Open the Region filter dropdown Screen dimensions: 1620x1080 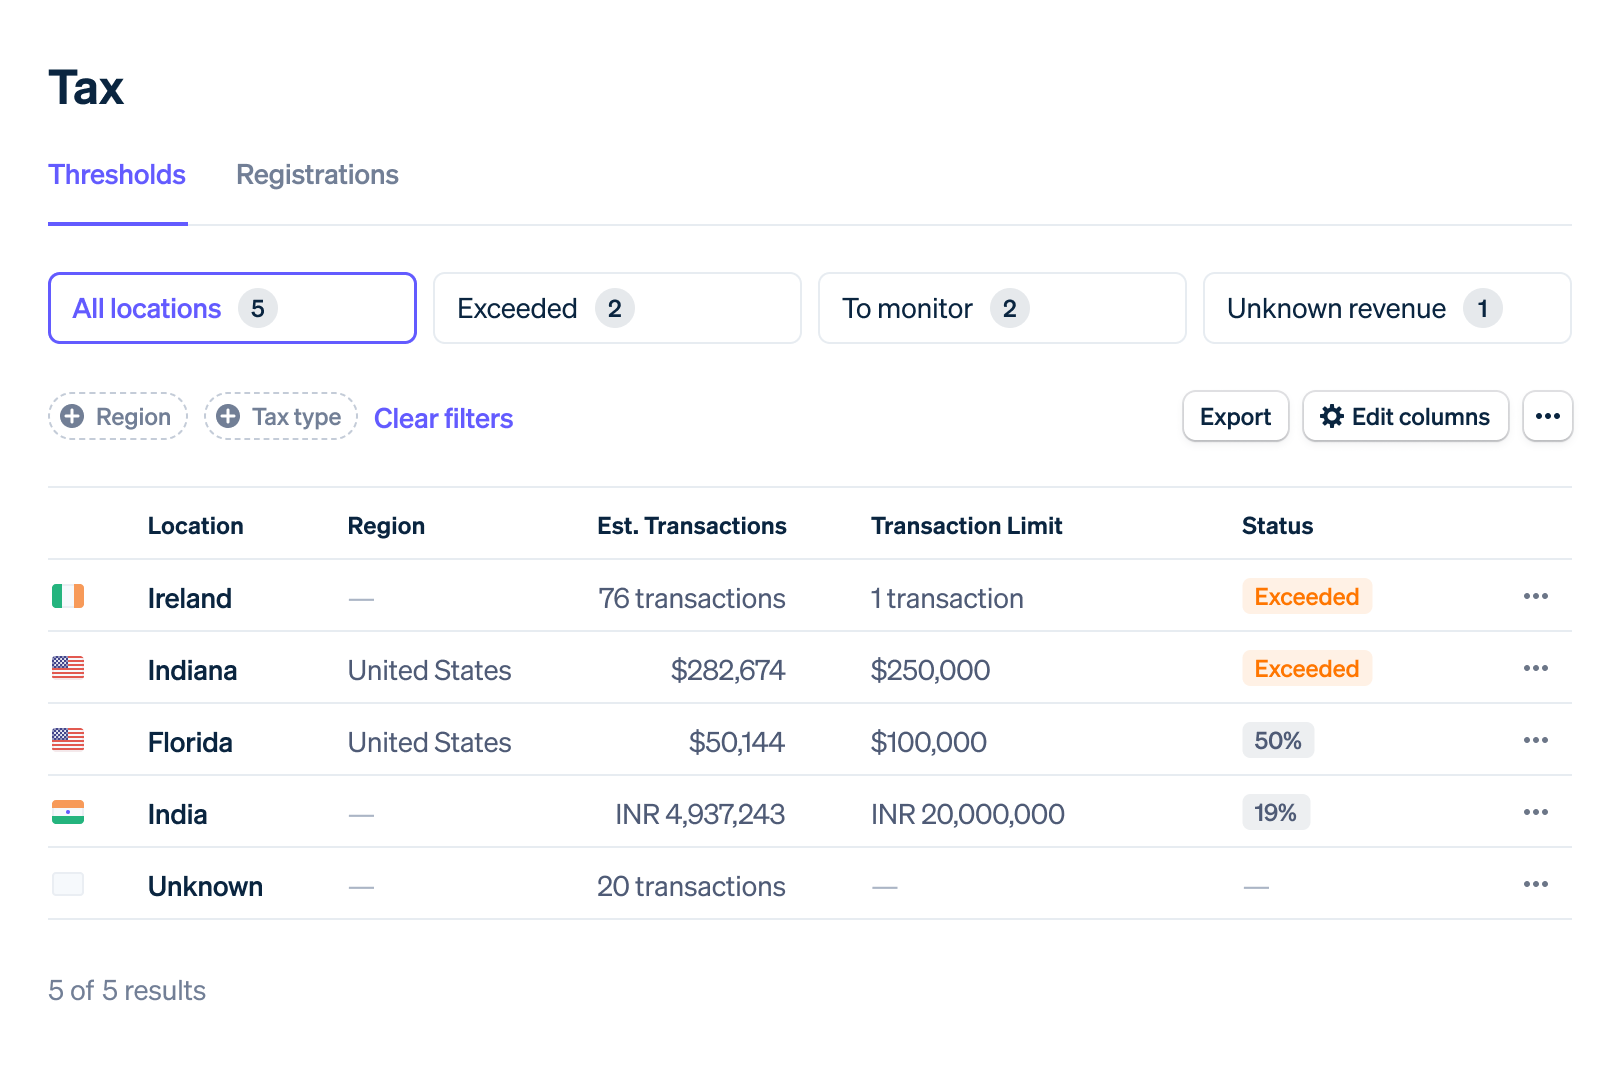pos(117,416)
